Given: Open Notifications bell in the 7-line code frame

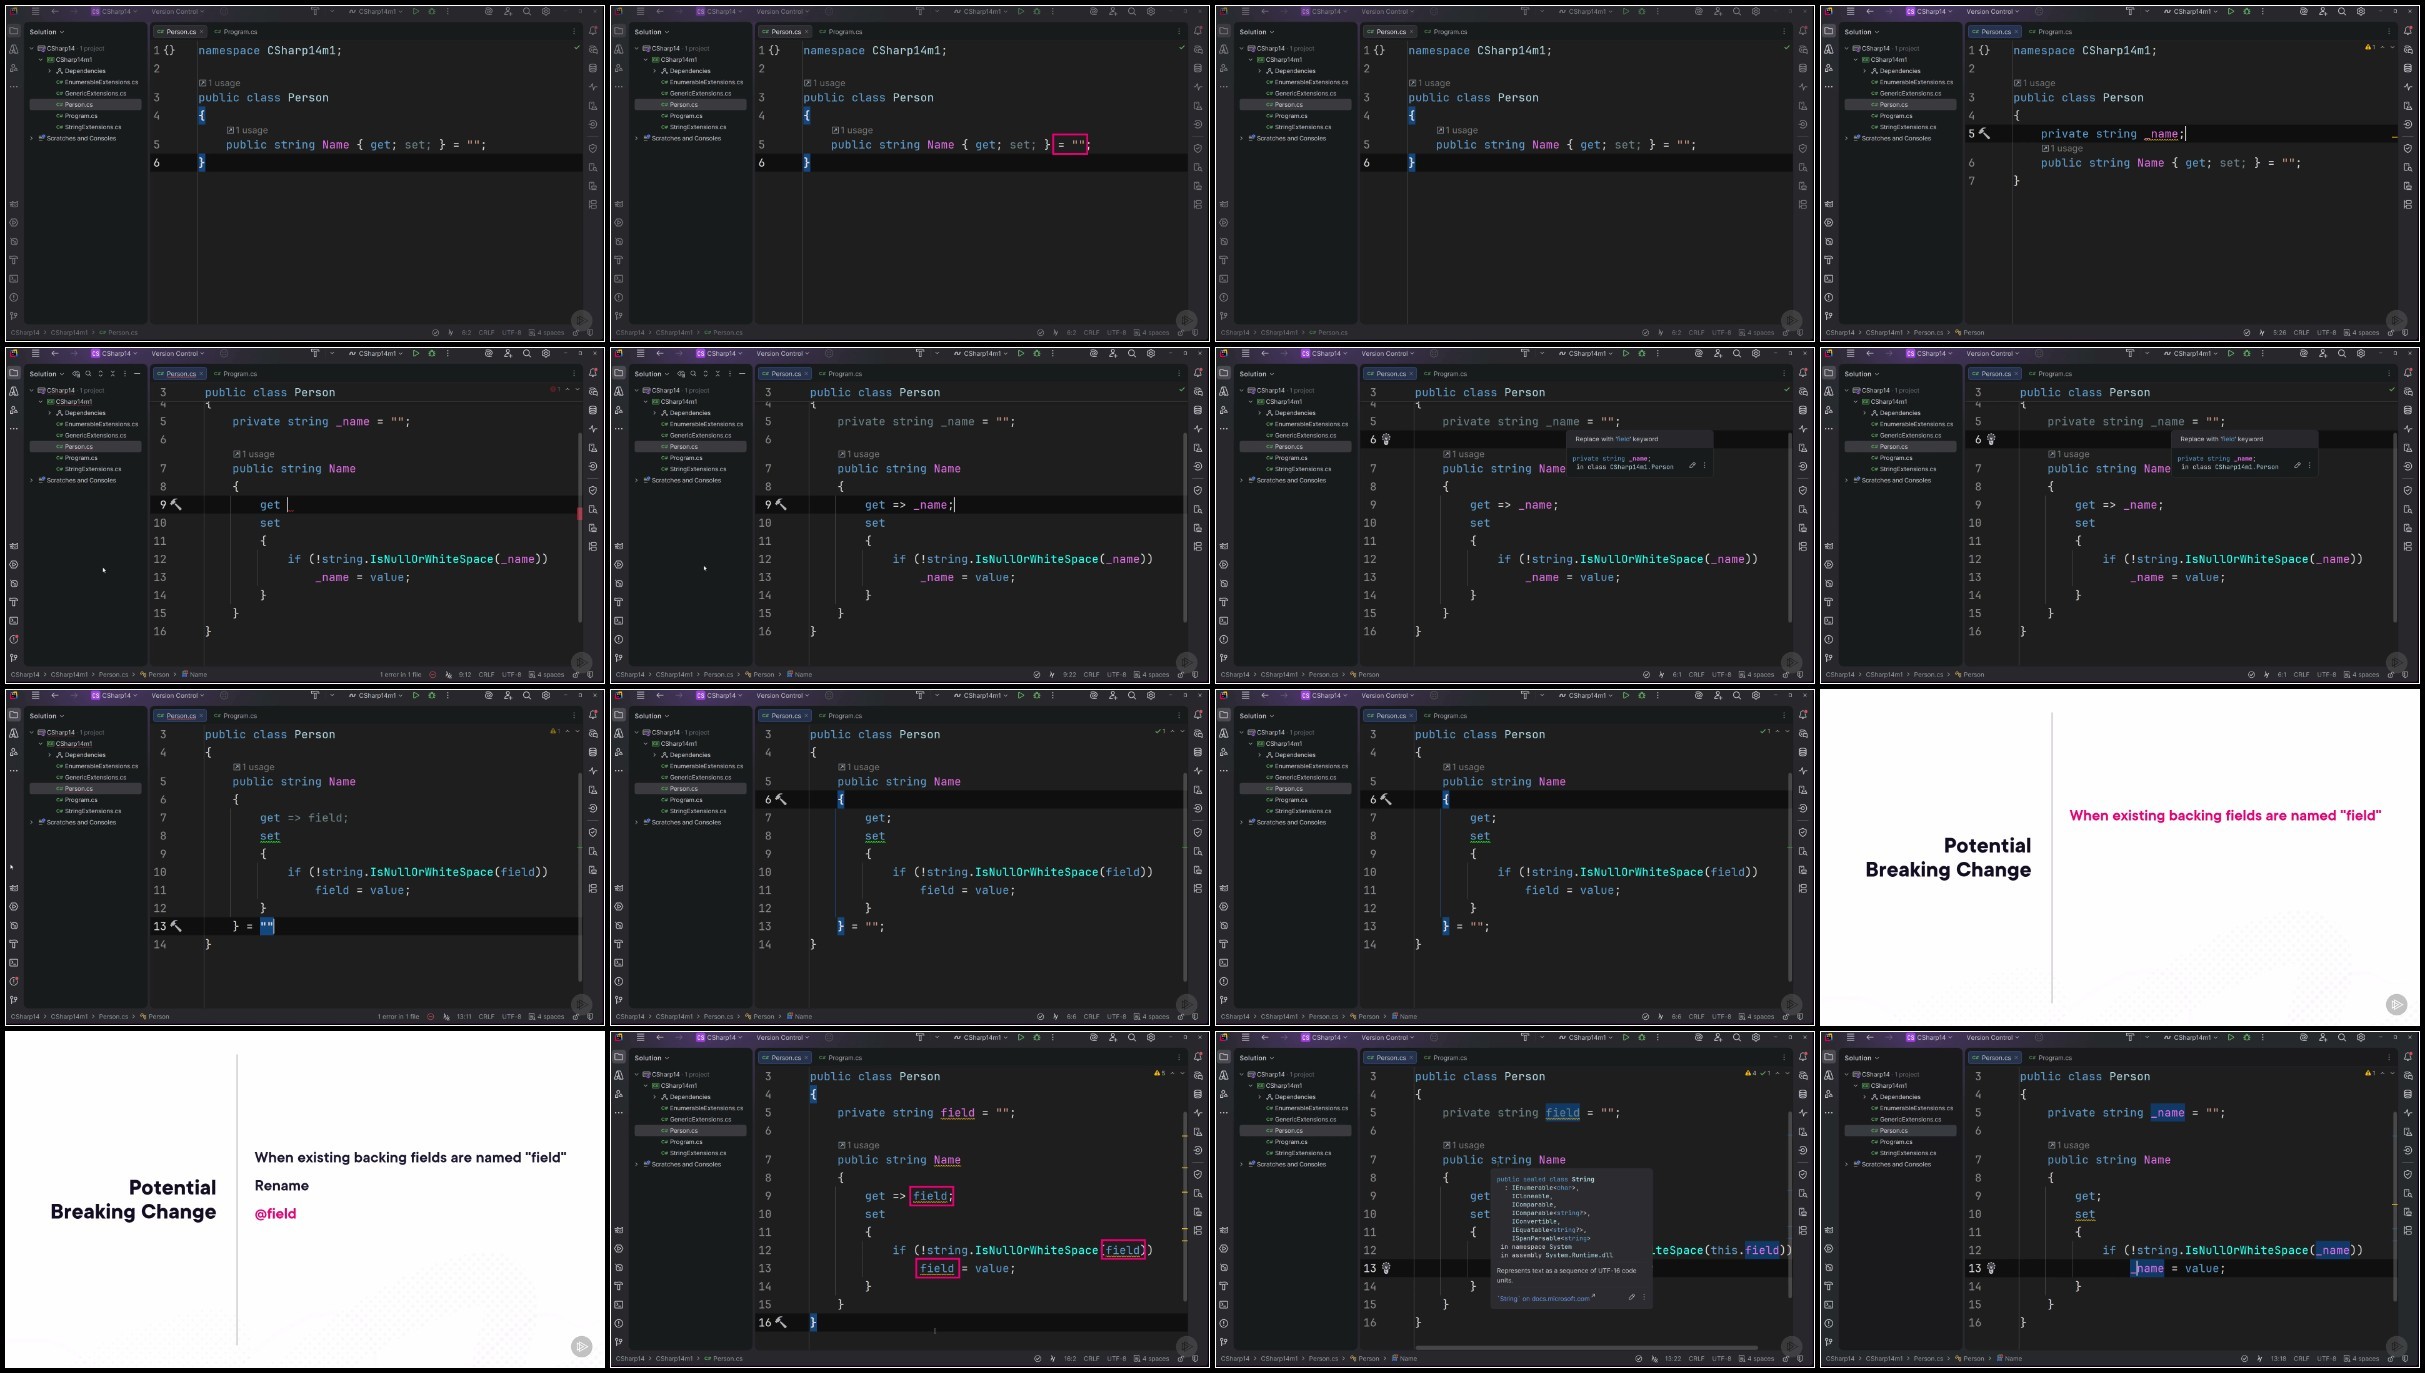Looking at the screenshot, I should (2408, 31).
